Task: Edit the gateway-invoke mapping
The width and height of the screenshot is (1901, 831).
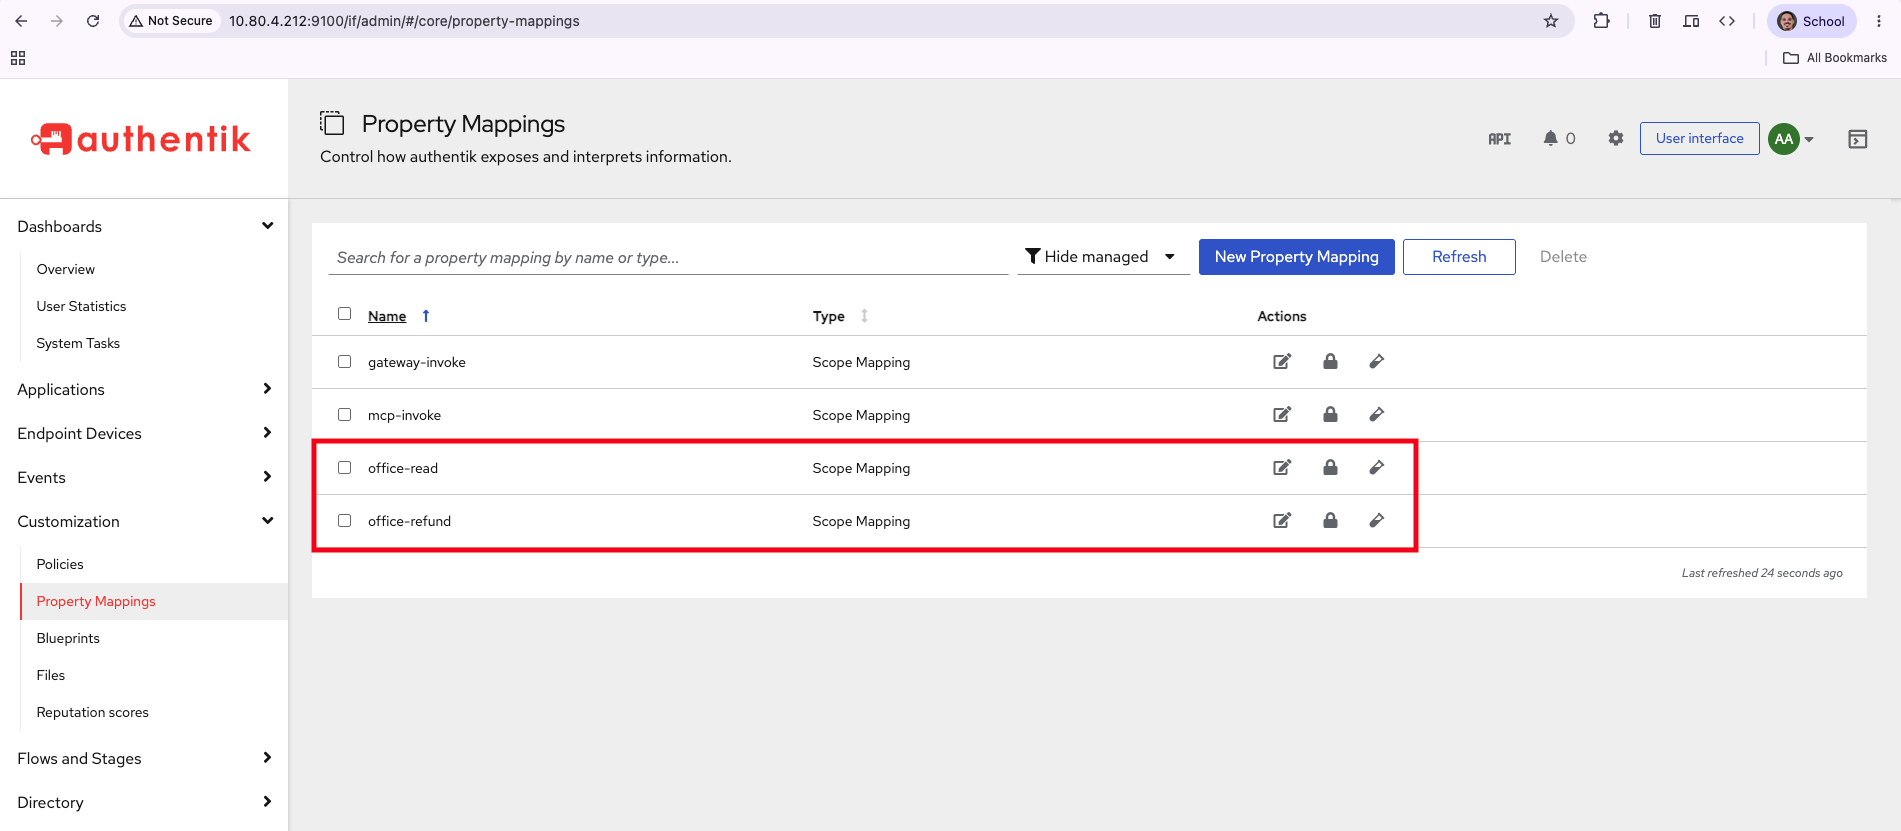Action: (1282, 361)
